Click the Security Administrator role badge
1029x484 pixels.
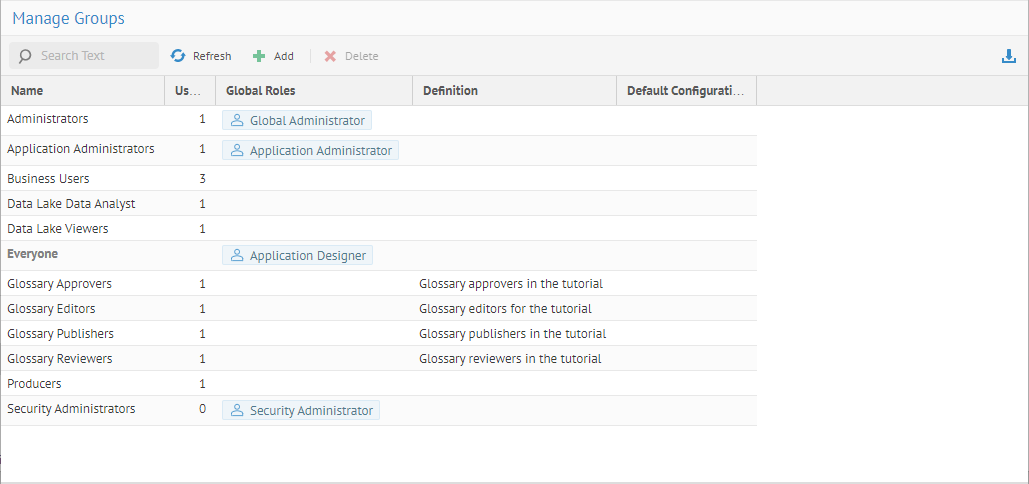coord(301,410)
